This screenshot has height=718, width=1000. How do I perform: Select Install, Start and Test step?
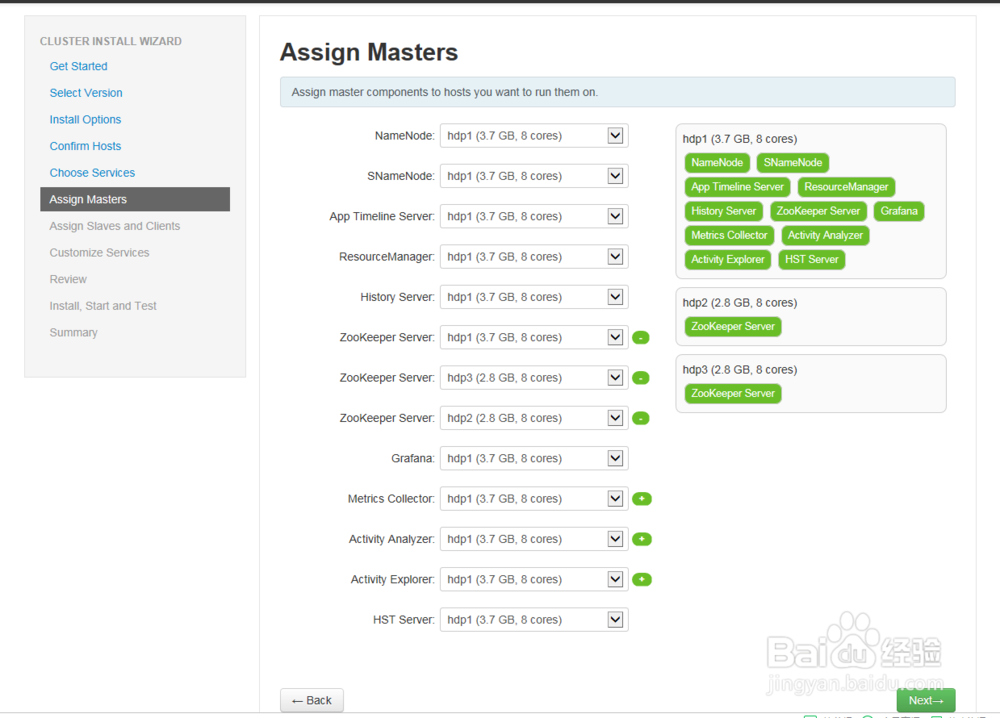[x=103, y=306]
